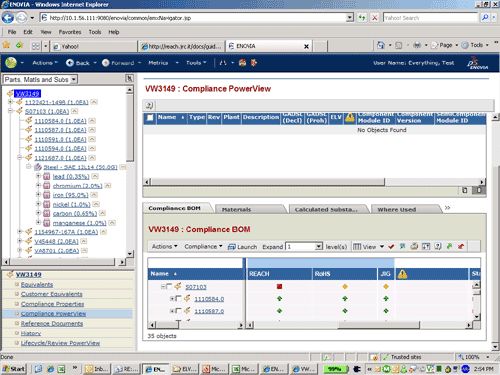This screenshot has width=500, height=375.
Task: Click the pin icon at tree panel top
Action: [x=129, y=78]
